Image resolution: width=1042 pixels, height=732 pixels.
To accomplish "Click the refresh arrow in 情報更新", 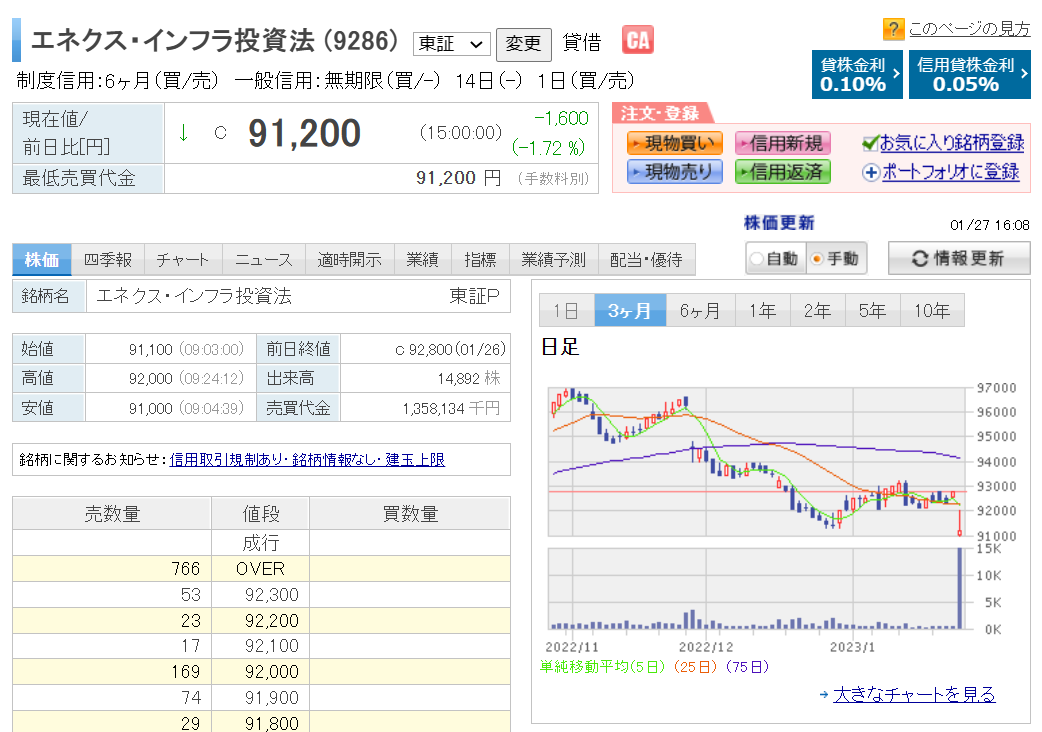I will click(x=920, y=258).
